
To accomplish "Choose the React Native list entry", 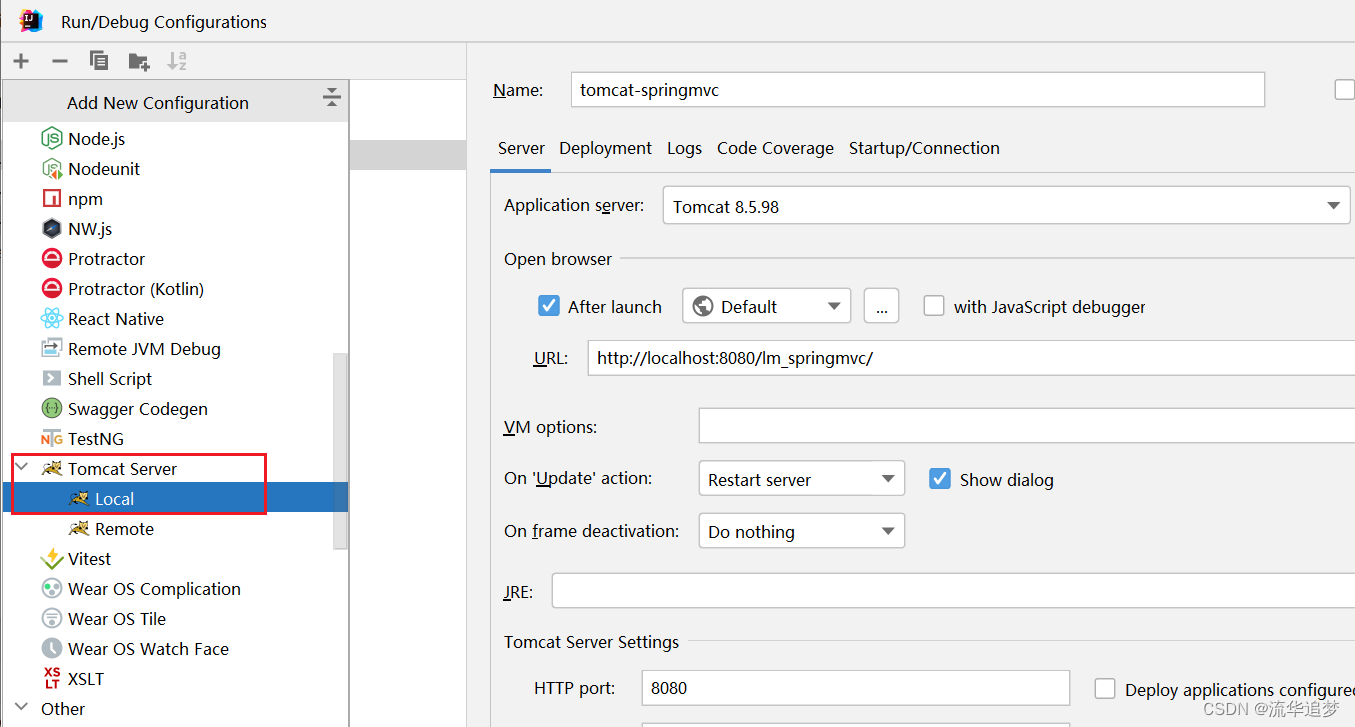I will [x=175, y=319].
